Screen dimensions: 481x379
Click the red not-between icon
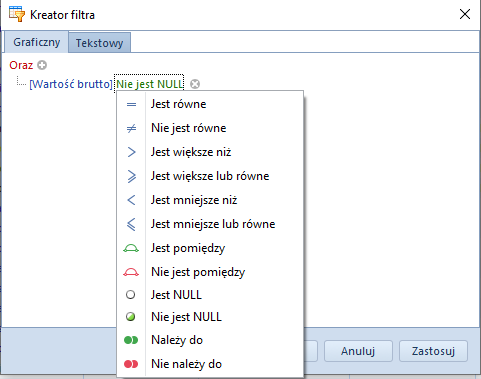[131, 272]
